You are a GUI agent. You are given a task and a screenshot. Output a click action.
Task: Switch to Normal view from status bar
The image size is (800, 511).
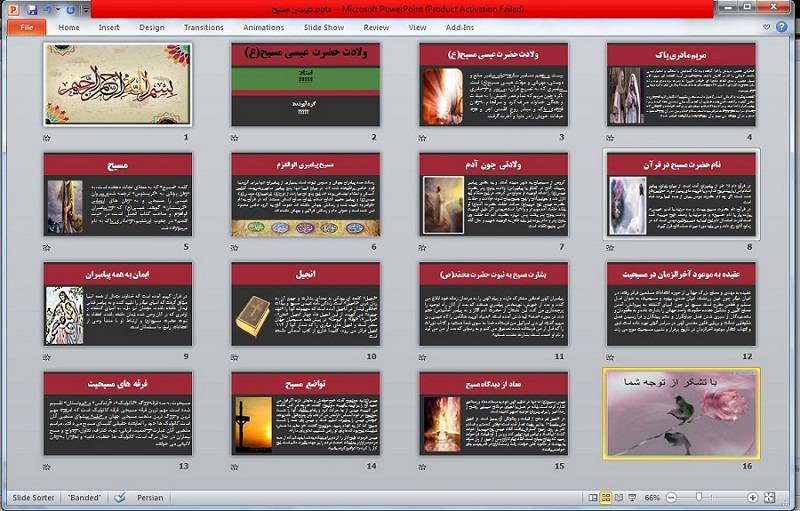tap(592, 497)
